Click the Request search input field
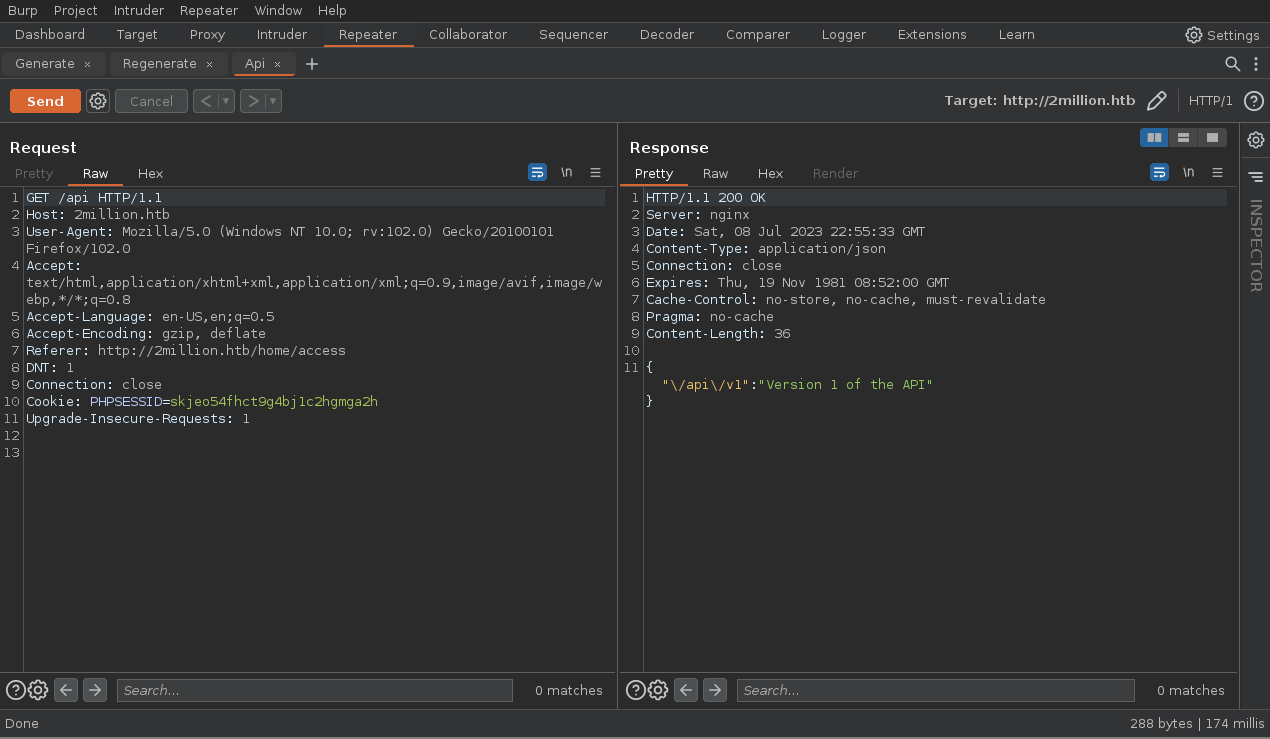The image size is (1270, 739). 315,690
